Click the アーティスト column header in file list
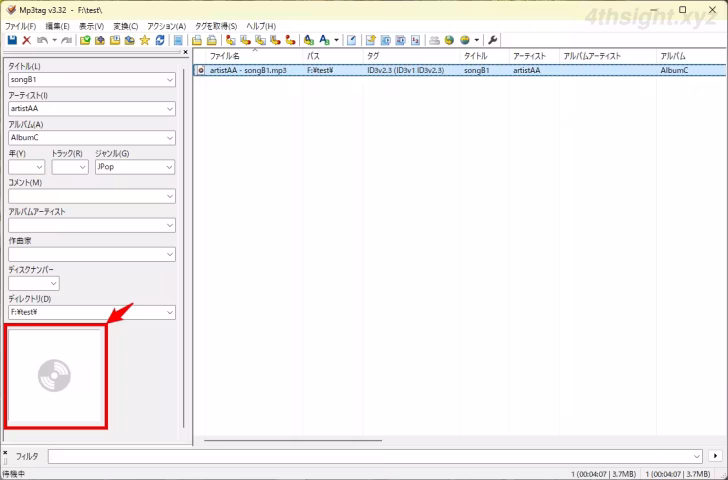The width and height of the screenshot is (728, 480). (x=528, y=57)
